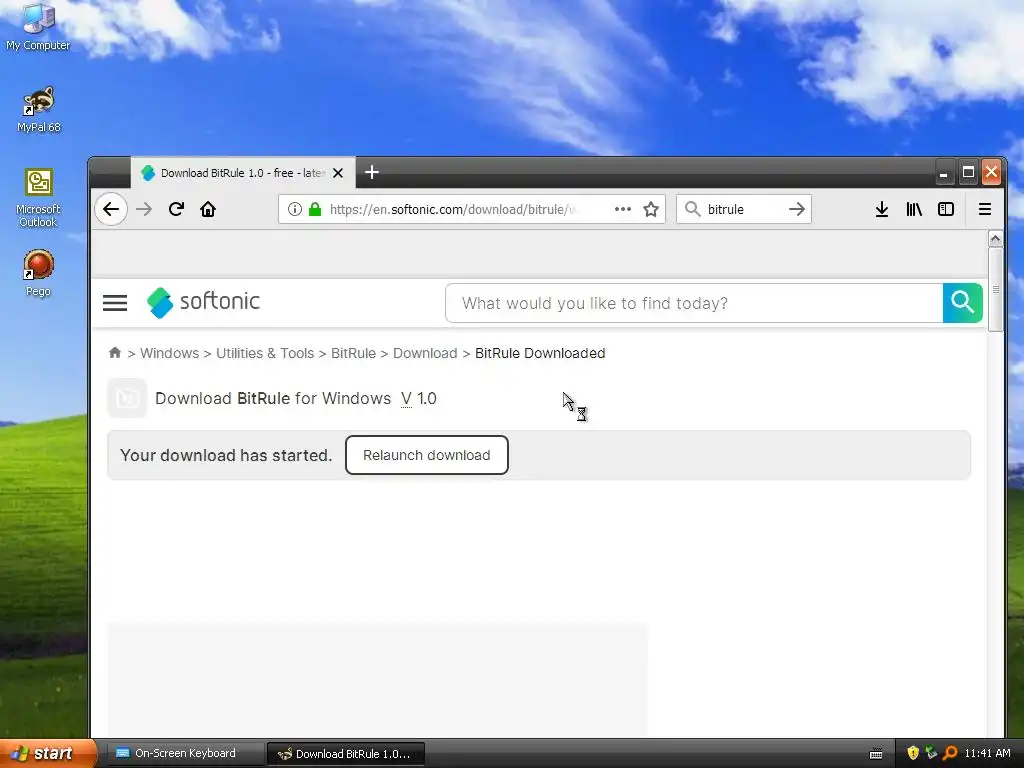
Task: Focus the 'What would you like to find today?' field
Action: click(694, 302)
